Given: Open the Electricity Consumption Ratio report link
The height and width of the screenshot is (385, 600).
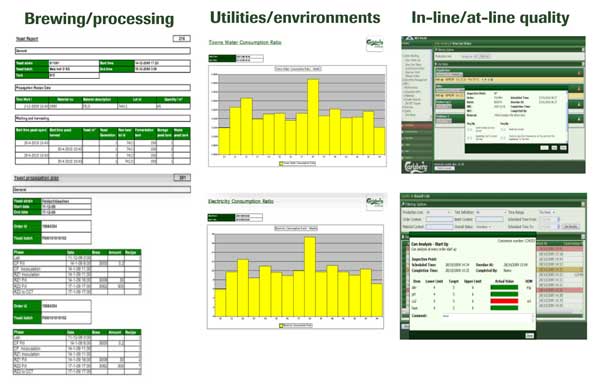Looking at the screenshot, I should [x=241, y=201].
